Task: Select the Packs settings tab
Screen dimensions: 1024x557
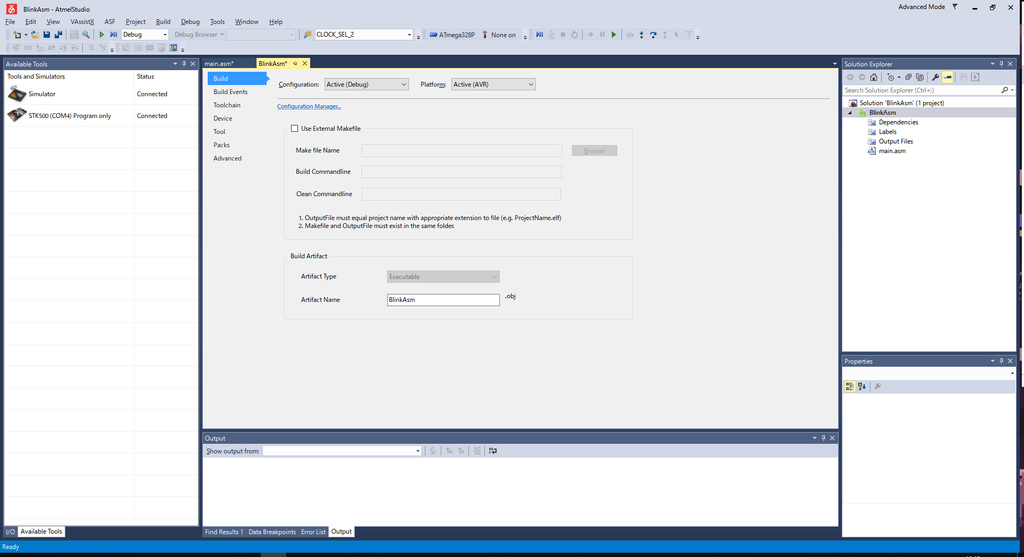Action: coord(221,145)
